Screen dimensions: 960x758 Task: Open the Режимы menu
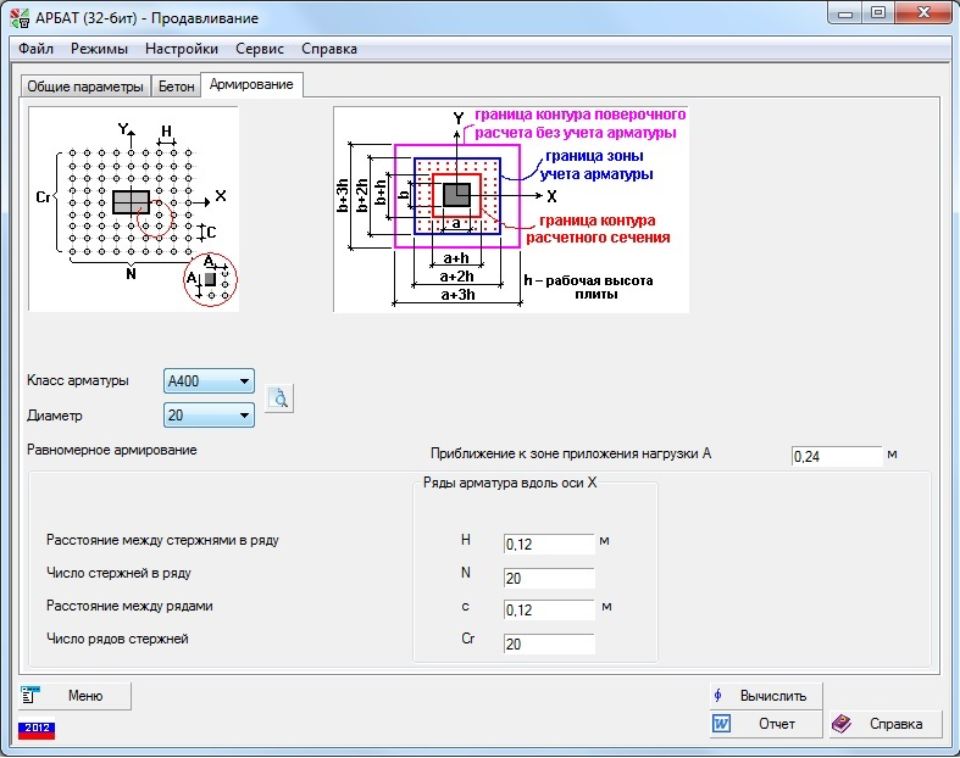pos(99,48)
